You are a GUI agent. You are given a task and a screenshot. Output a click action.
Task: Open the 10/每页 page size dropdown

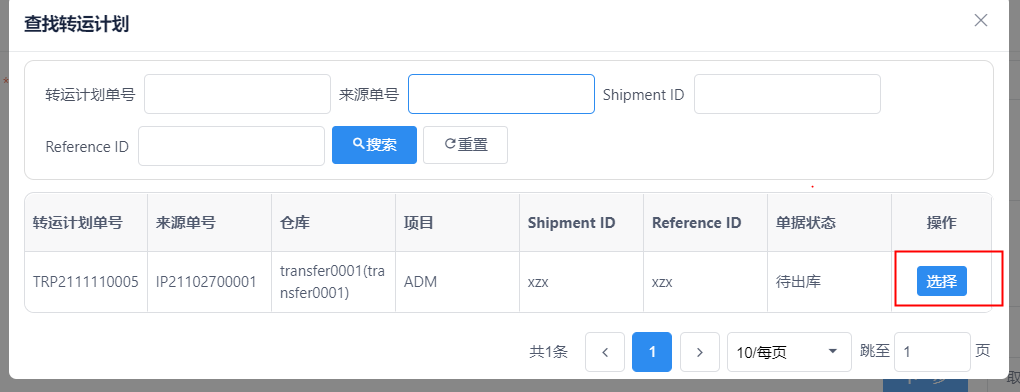(x=789, y=352)
